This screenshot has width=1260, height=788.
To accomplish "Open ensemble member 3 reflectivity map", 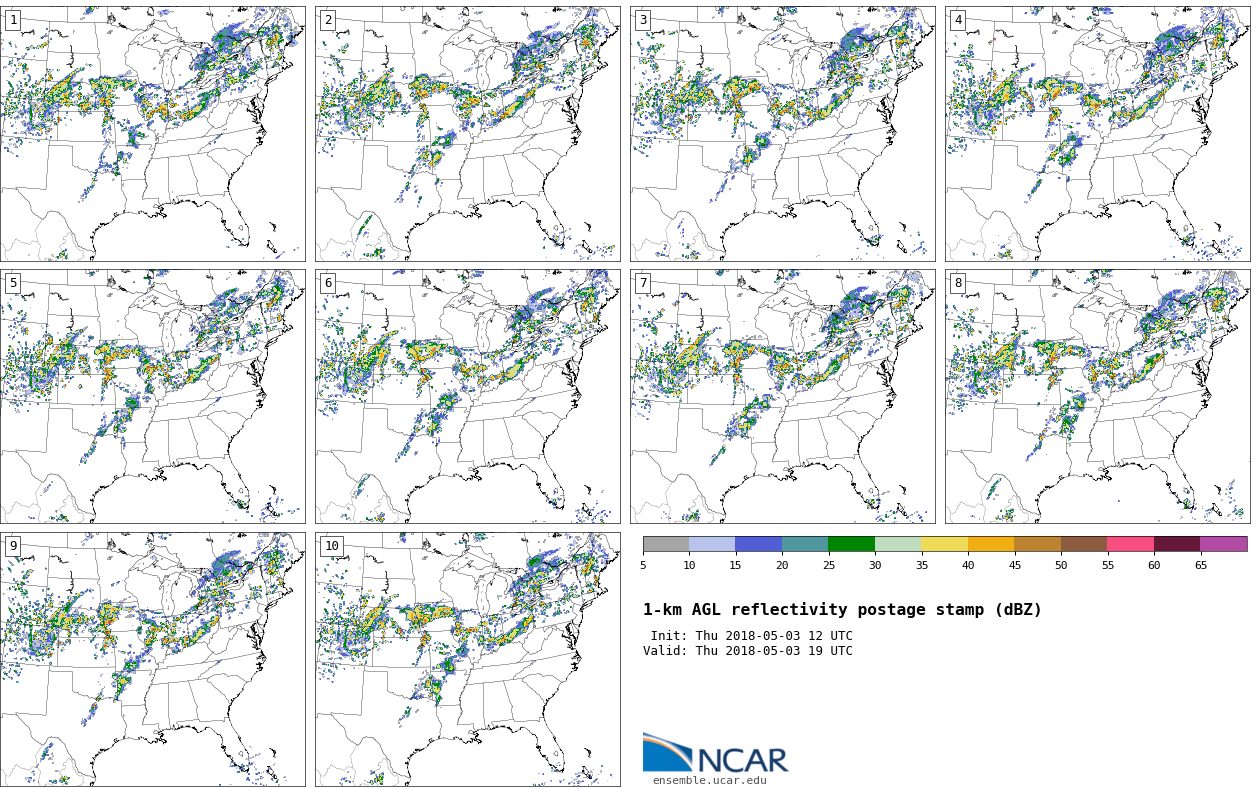I will click(x=782, y=134).
